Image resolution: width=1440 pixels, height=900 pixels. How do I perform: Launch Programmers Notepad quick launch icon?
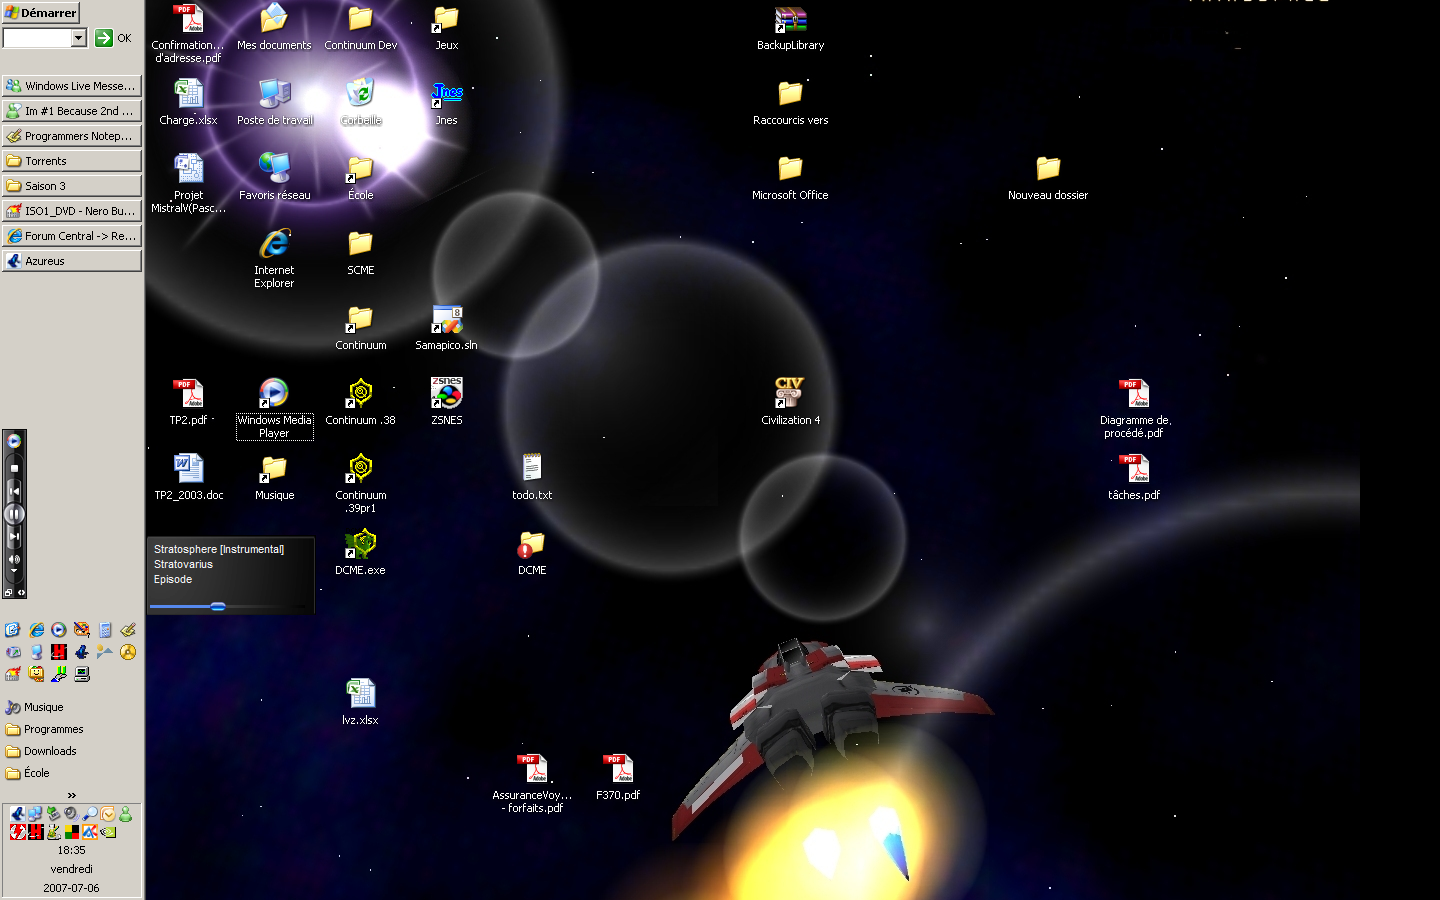coord(128,630)
